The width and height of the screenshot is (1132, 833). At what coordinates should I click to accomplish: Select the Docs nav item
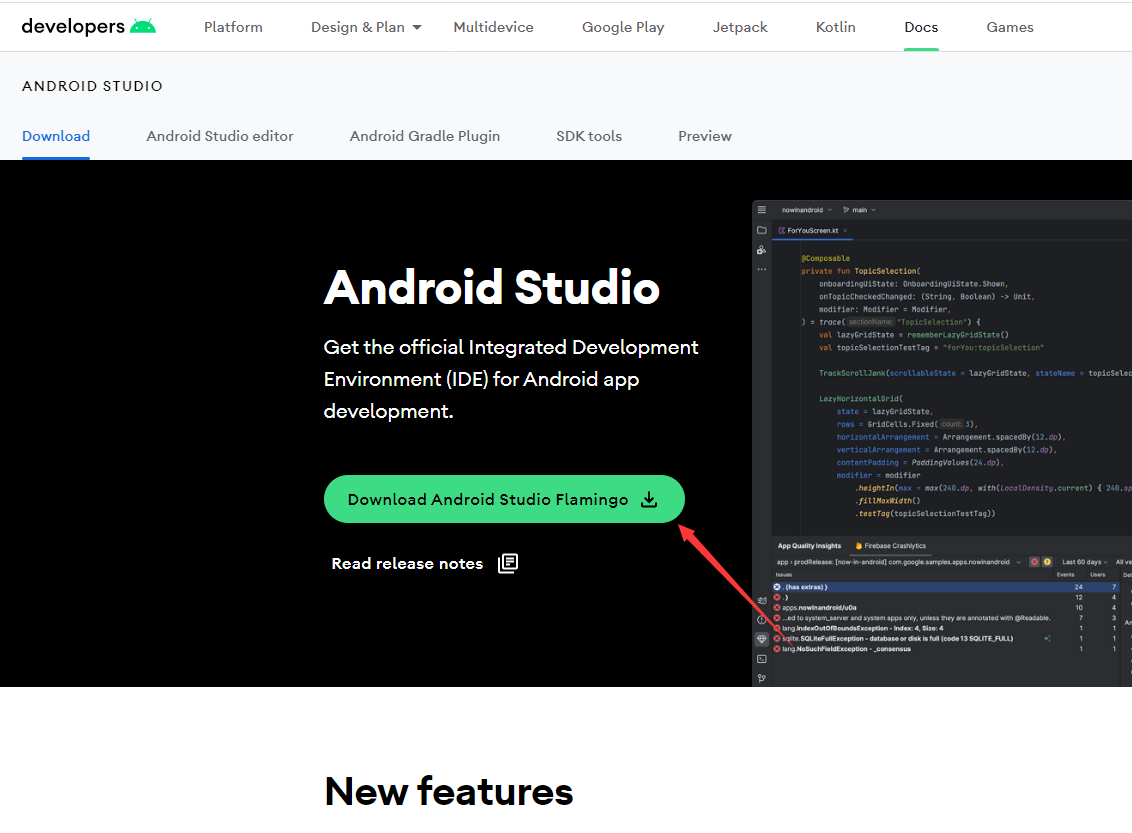point(921,27)
